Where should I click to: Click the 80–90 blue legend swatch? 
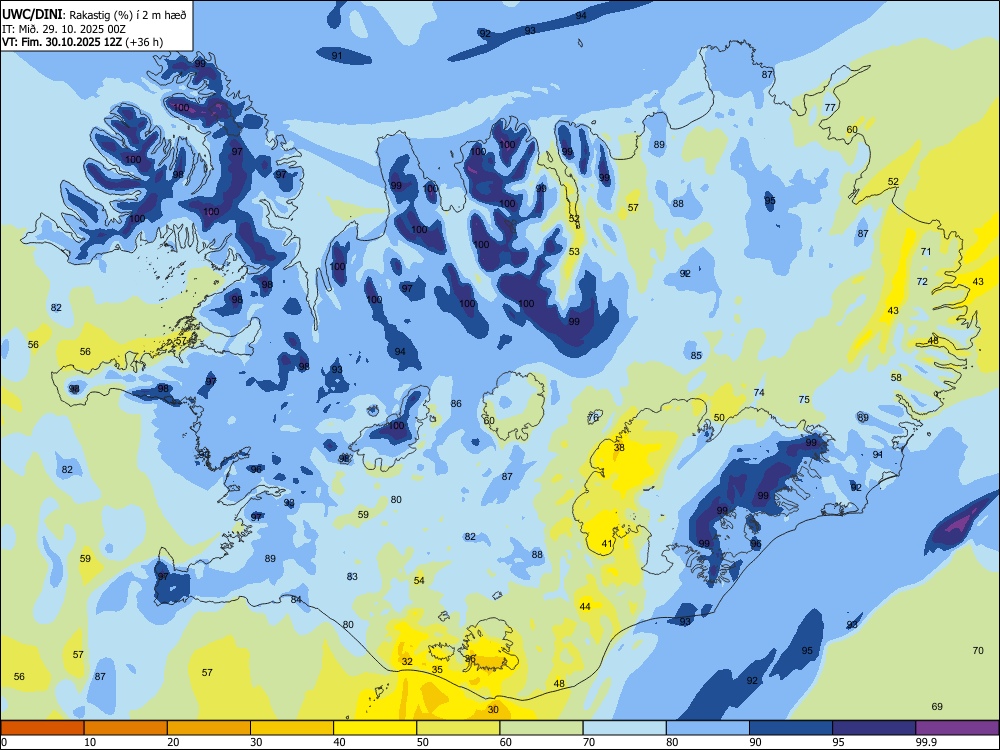pos(708,728)
